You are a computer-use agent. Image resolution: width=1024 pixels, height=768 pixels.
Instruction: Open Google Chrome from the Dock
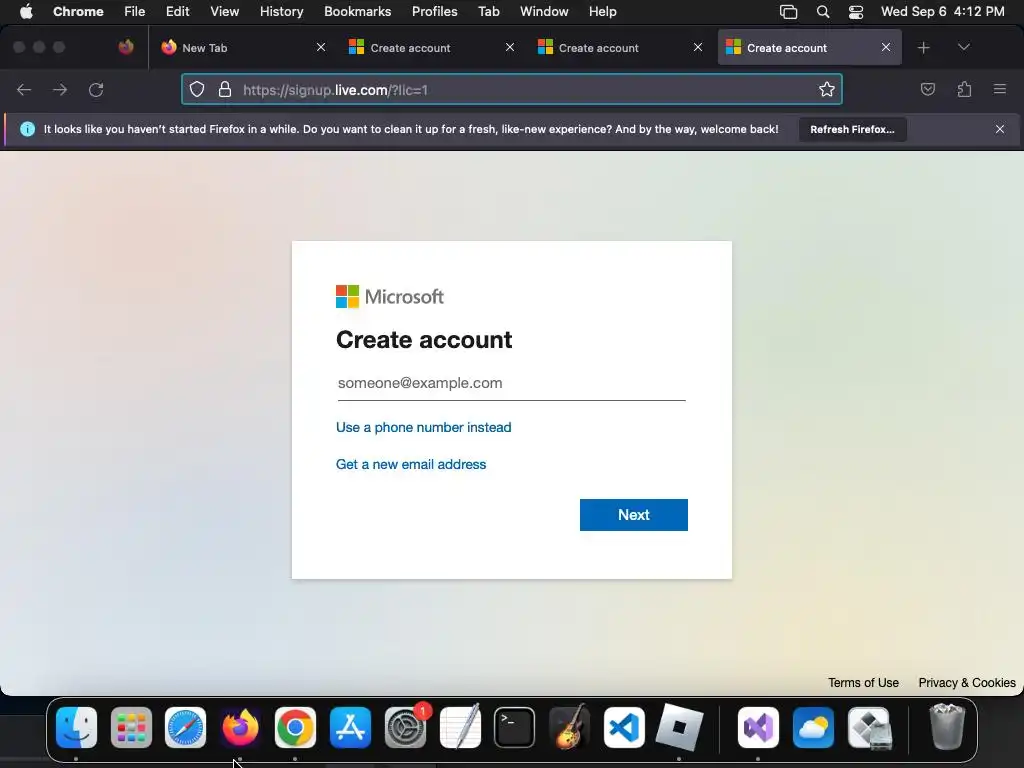pyautogui.click(x=295, y=727)
